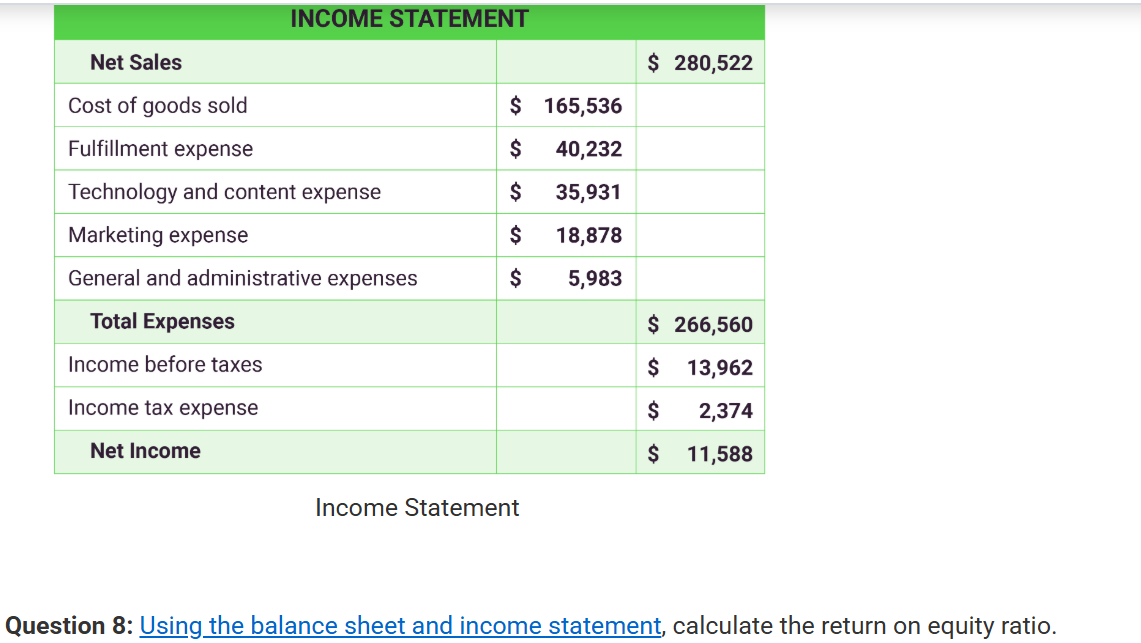Click the Cost of goods sold label
This screenshot has height=643, width=1141.
(158, 105)
